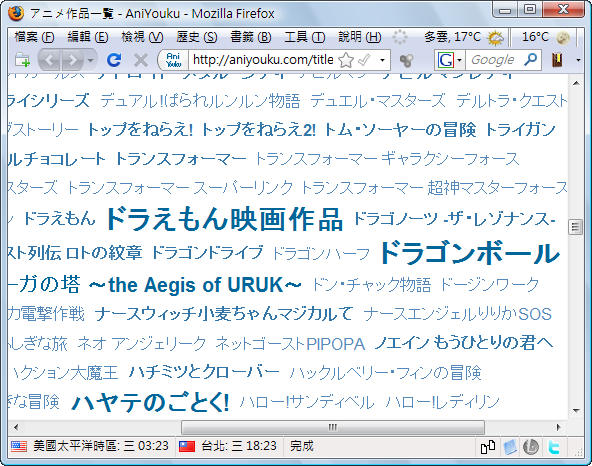Viewport: 592px width, 466px height.
Task: Click the 16°C night weather icon
Action: pos(563,37)
